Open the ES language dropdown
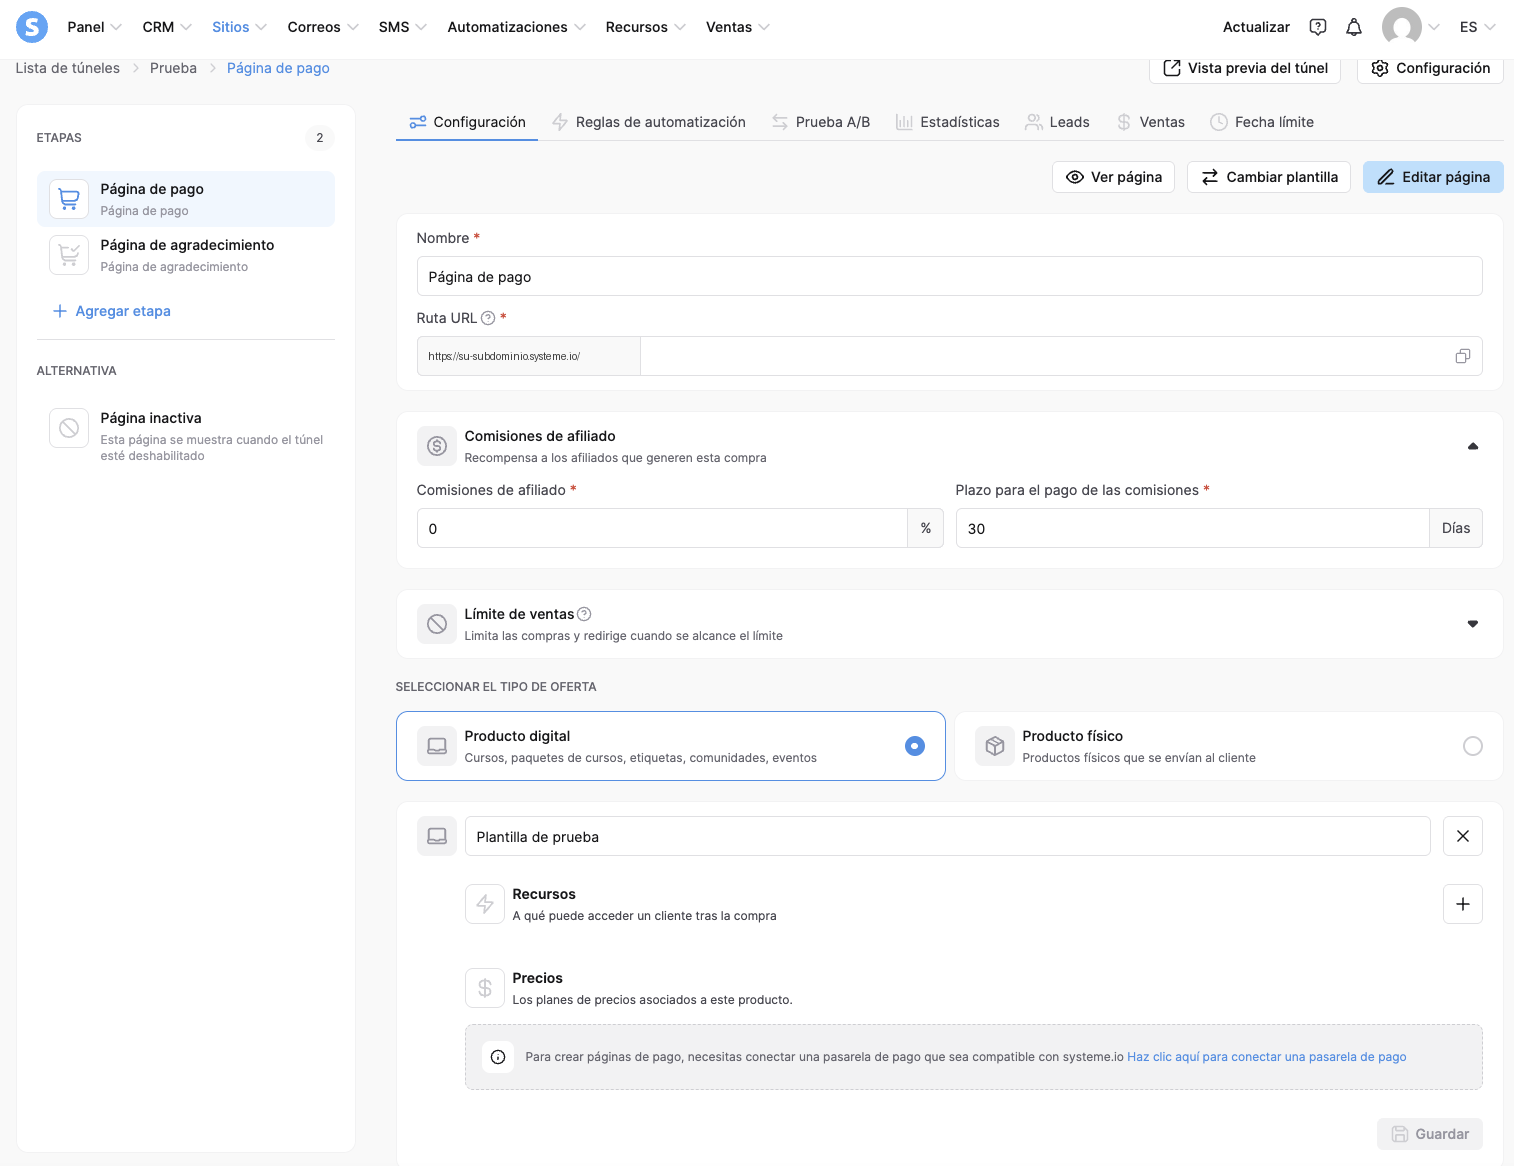 (1477, 27)
